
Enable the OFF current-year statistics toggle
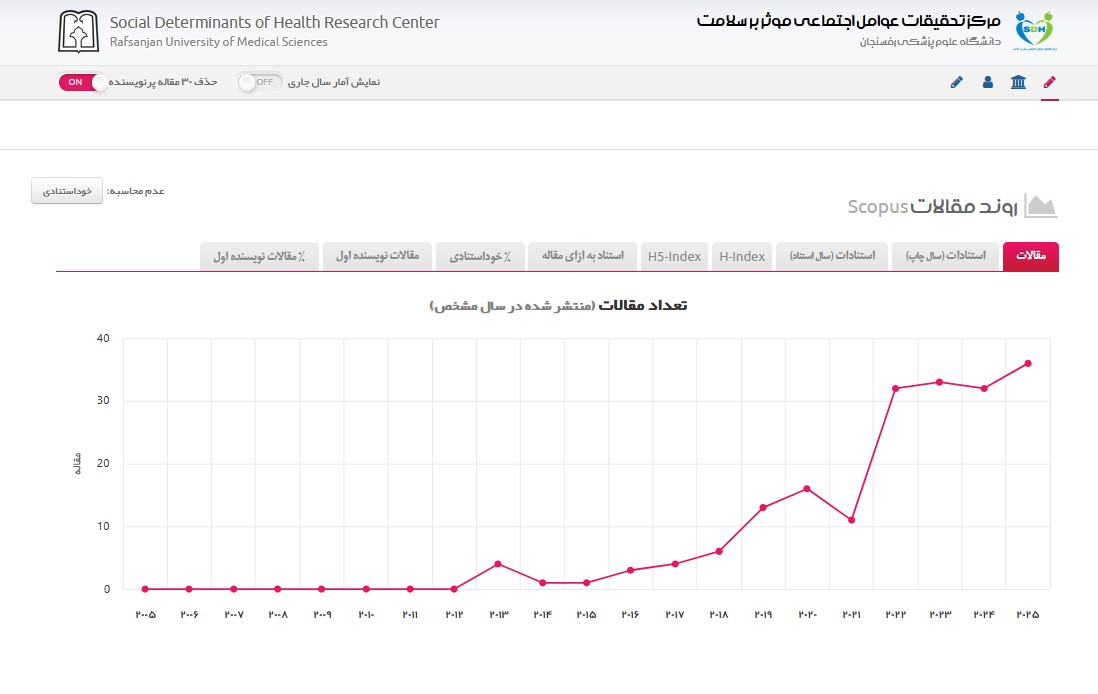260,82
